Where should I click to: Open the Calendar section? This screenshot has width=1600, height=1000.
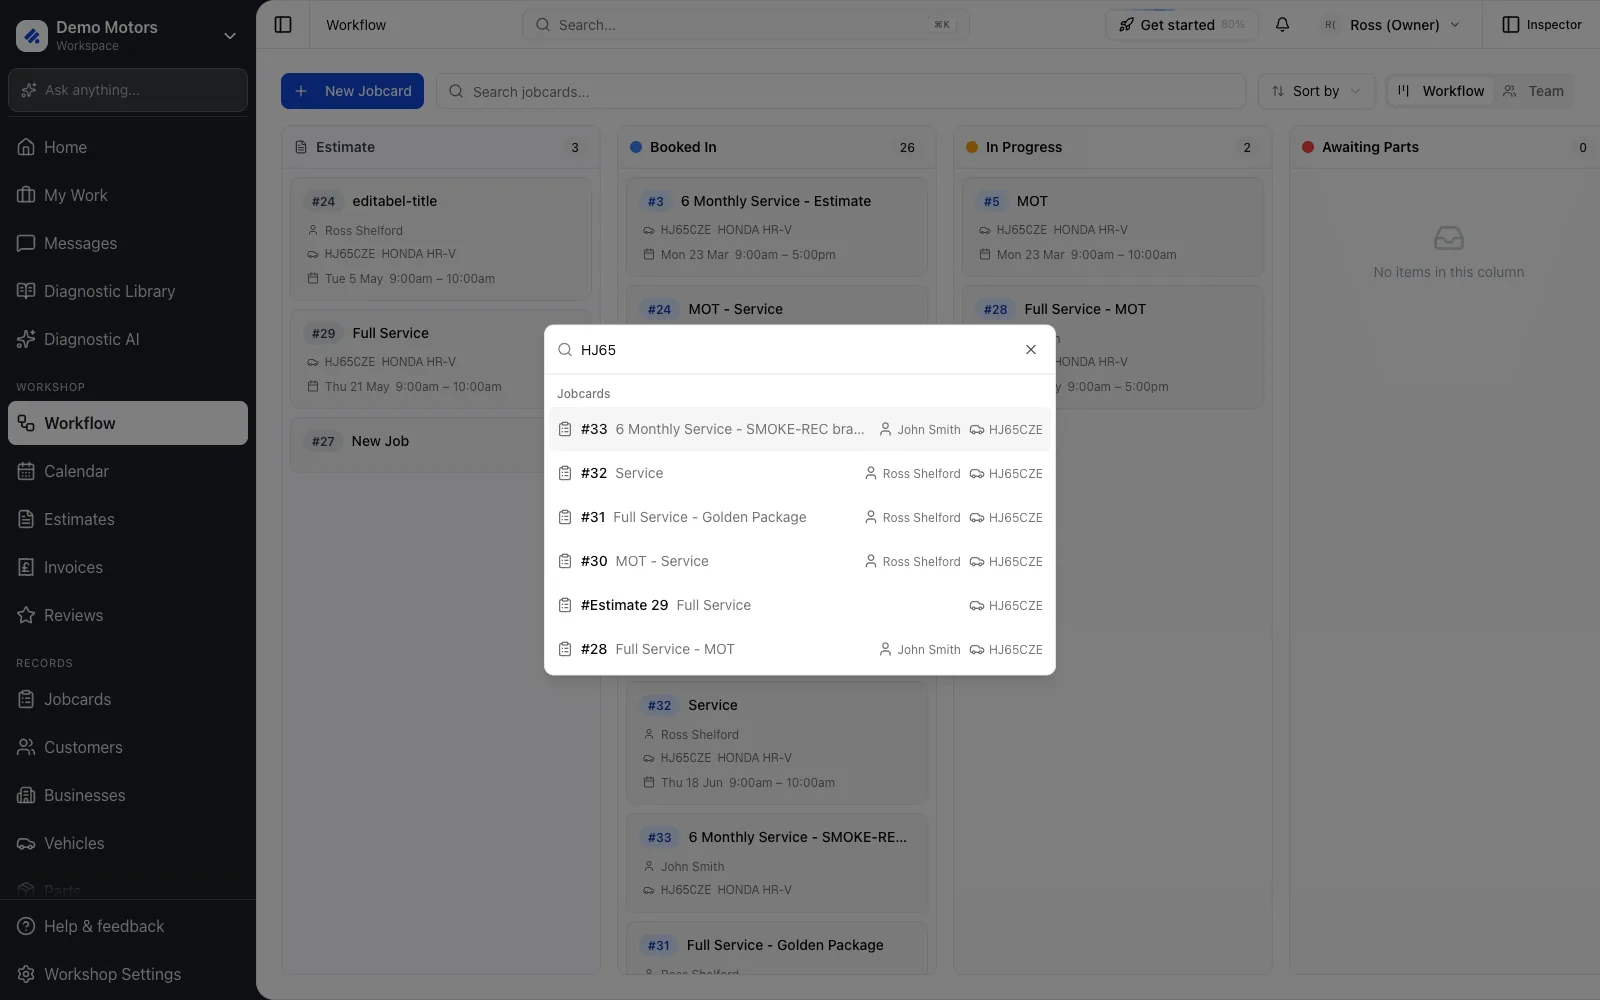point(128,471)
